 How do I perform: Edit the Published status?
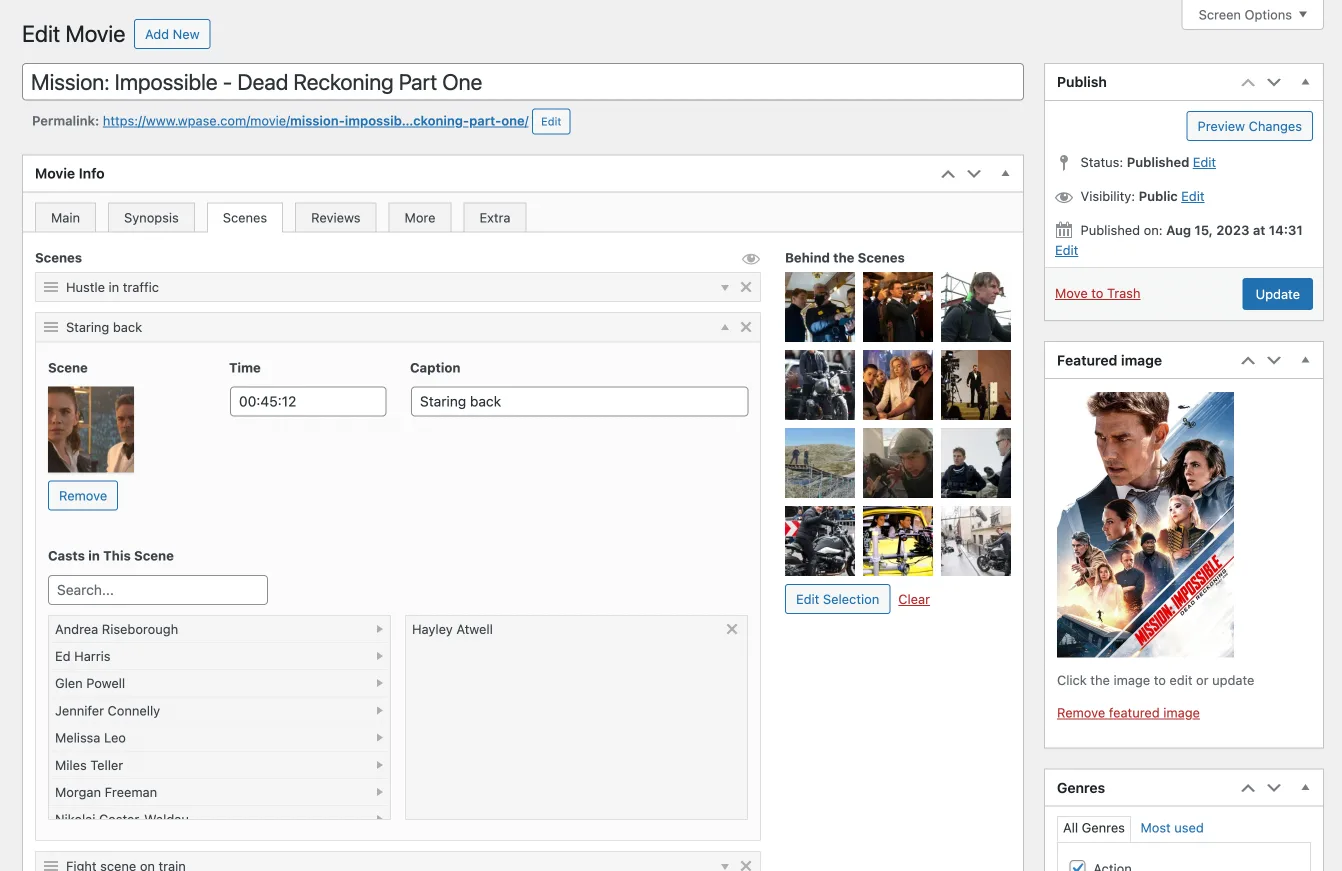pos(1204,162)
